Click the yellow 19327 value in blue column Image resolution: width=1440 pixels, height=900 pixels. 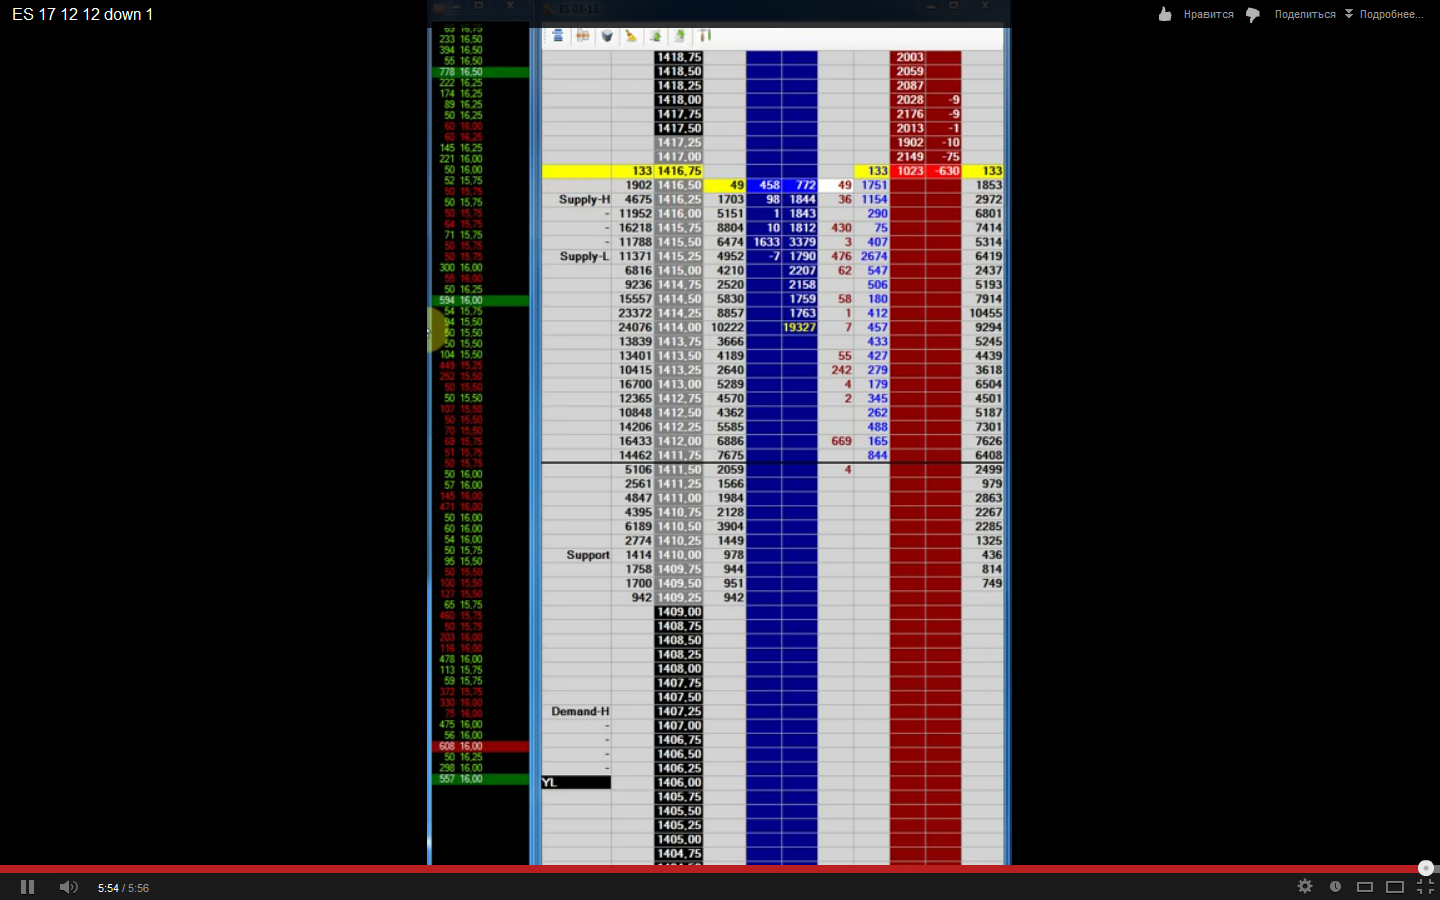click(799, 327)
